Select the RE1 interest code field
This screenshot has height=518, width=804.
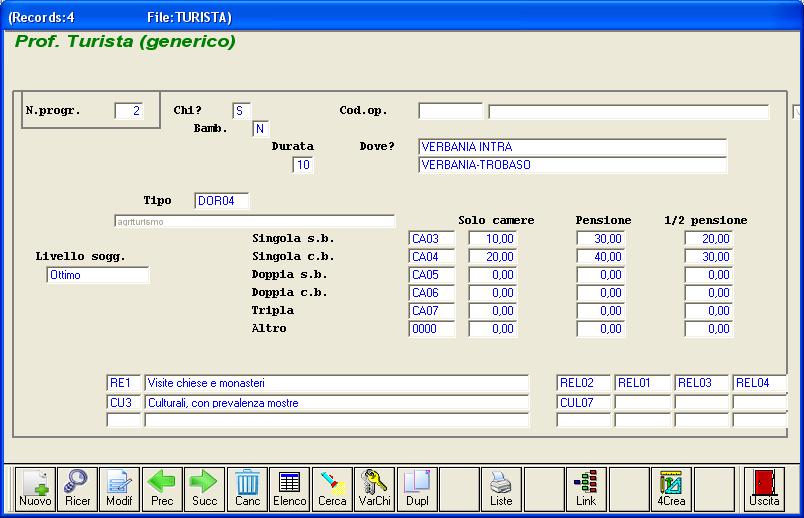click(124, 383)
